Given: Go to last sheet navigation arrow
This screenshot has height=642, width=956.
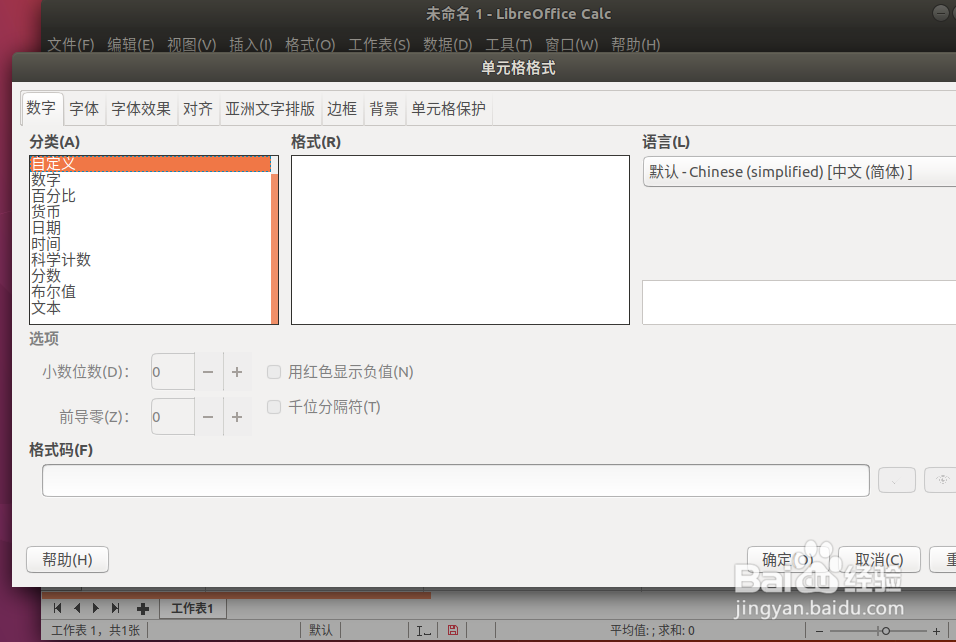Looking at the screenshot, I should 115,608.
